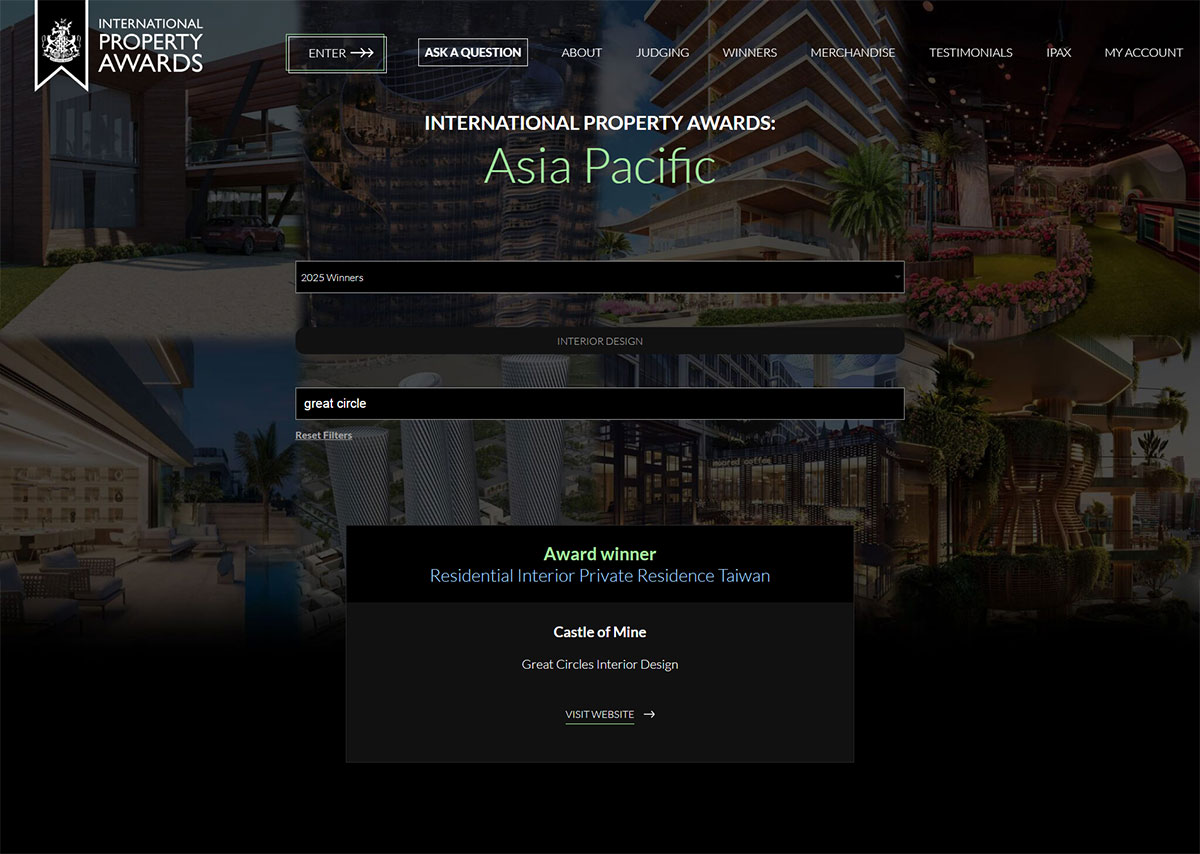Open the TESTIMONIALS page
1200x854 pixels.
(970, 52)
